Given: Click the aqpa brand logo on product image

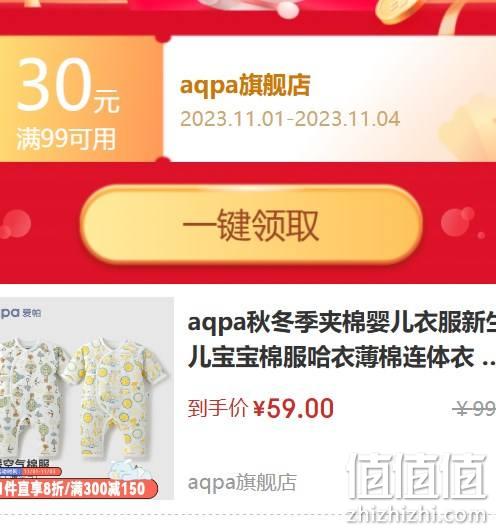Looking at the screenshot, I should (x=20, y=312).
